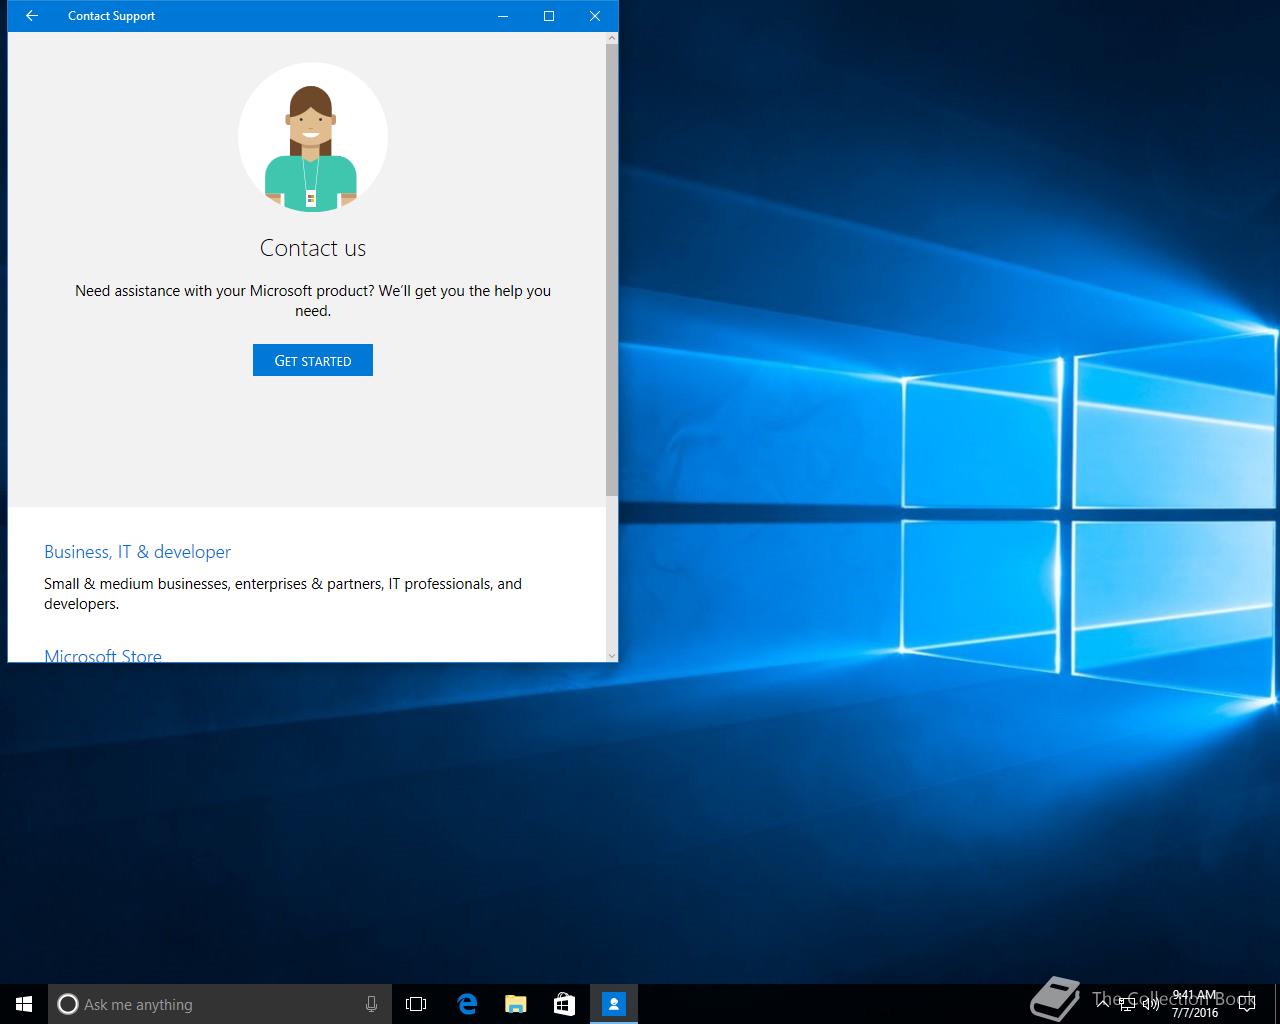This screenshot has height=1024, width=1280.
Task: Select the Contact Support taskbar icon
Action: click(614, 1004)
